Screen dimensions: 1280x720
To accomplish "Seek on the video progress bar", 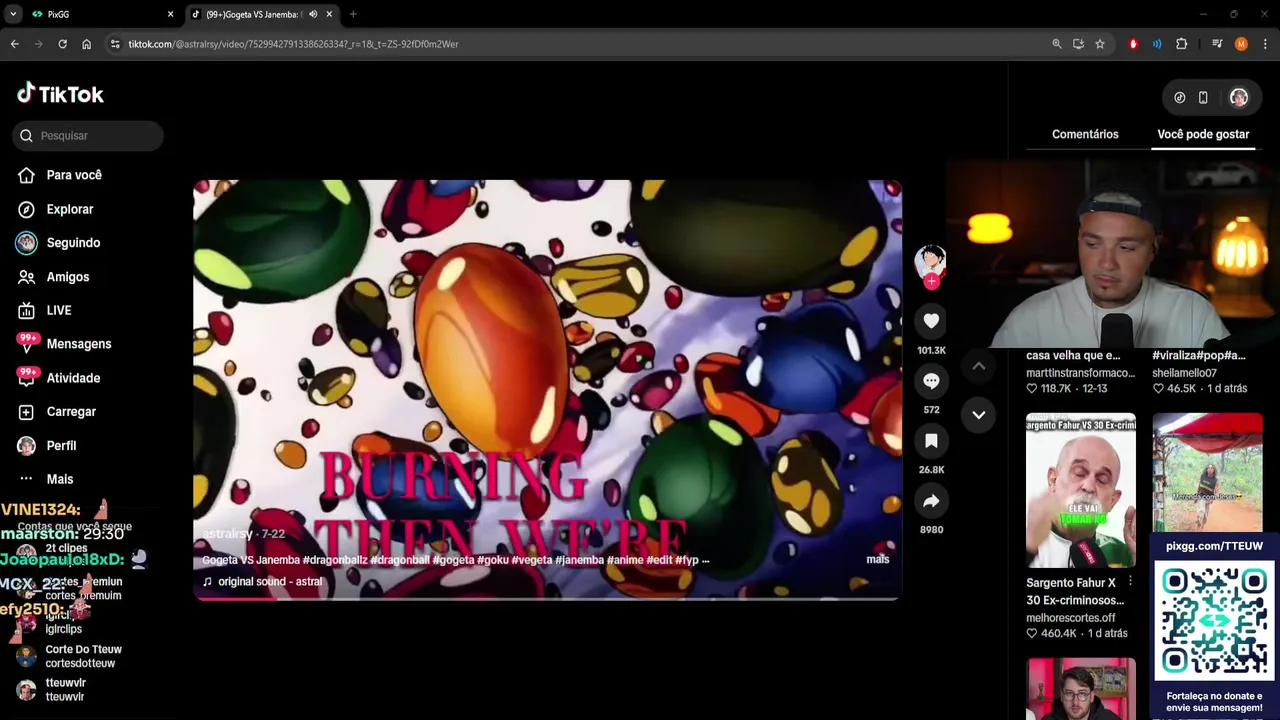I will click(x=547, y=598).
